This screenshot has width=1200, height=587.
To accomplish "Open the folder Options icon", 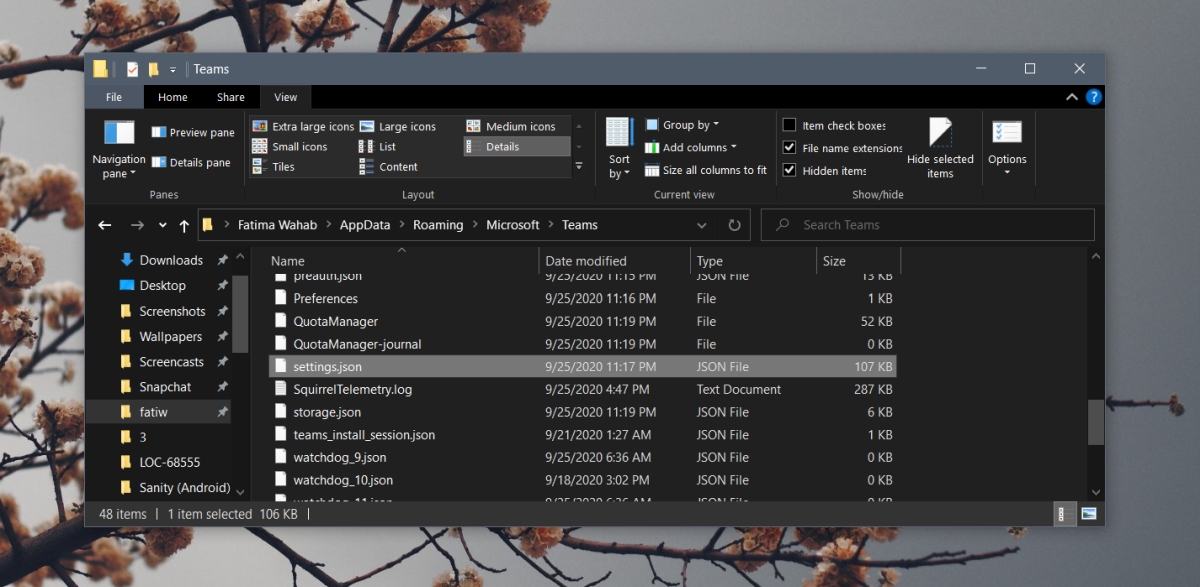I will 1006,133.
